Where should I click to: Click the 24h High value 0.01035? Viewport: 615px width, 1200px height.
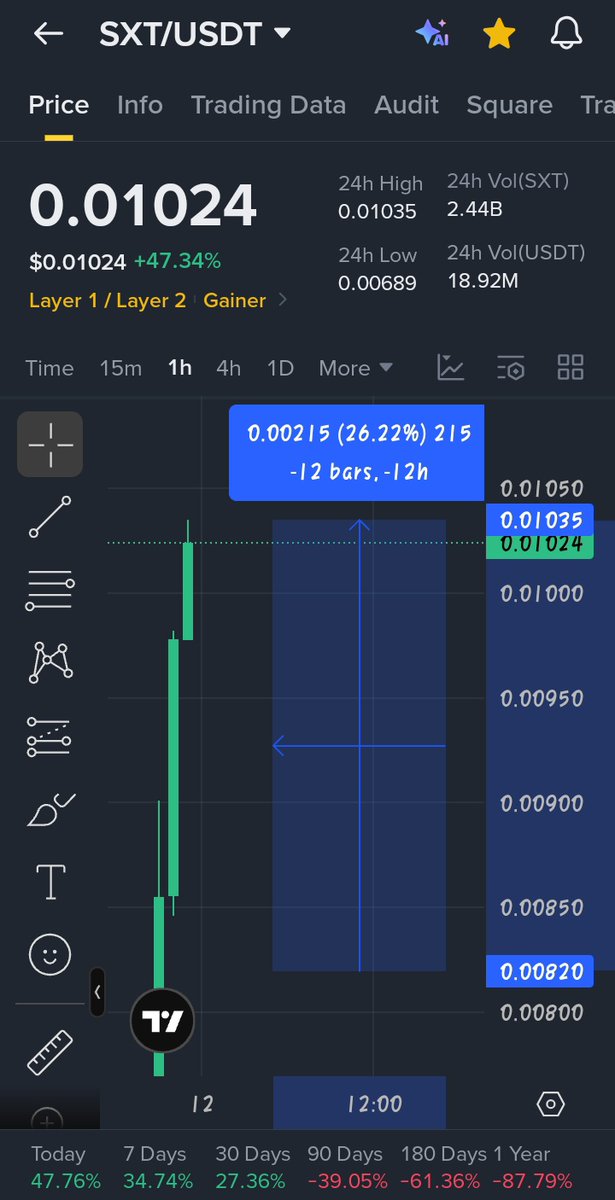click(x=376, y=211)
